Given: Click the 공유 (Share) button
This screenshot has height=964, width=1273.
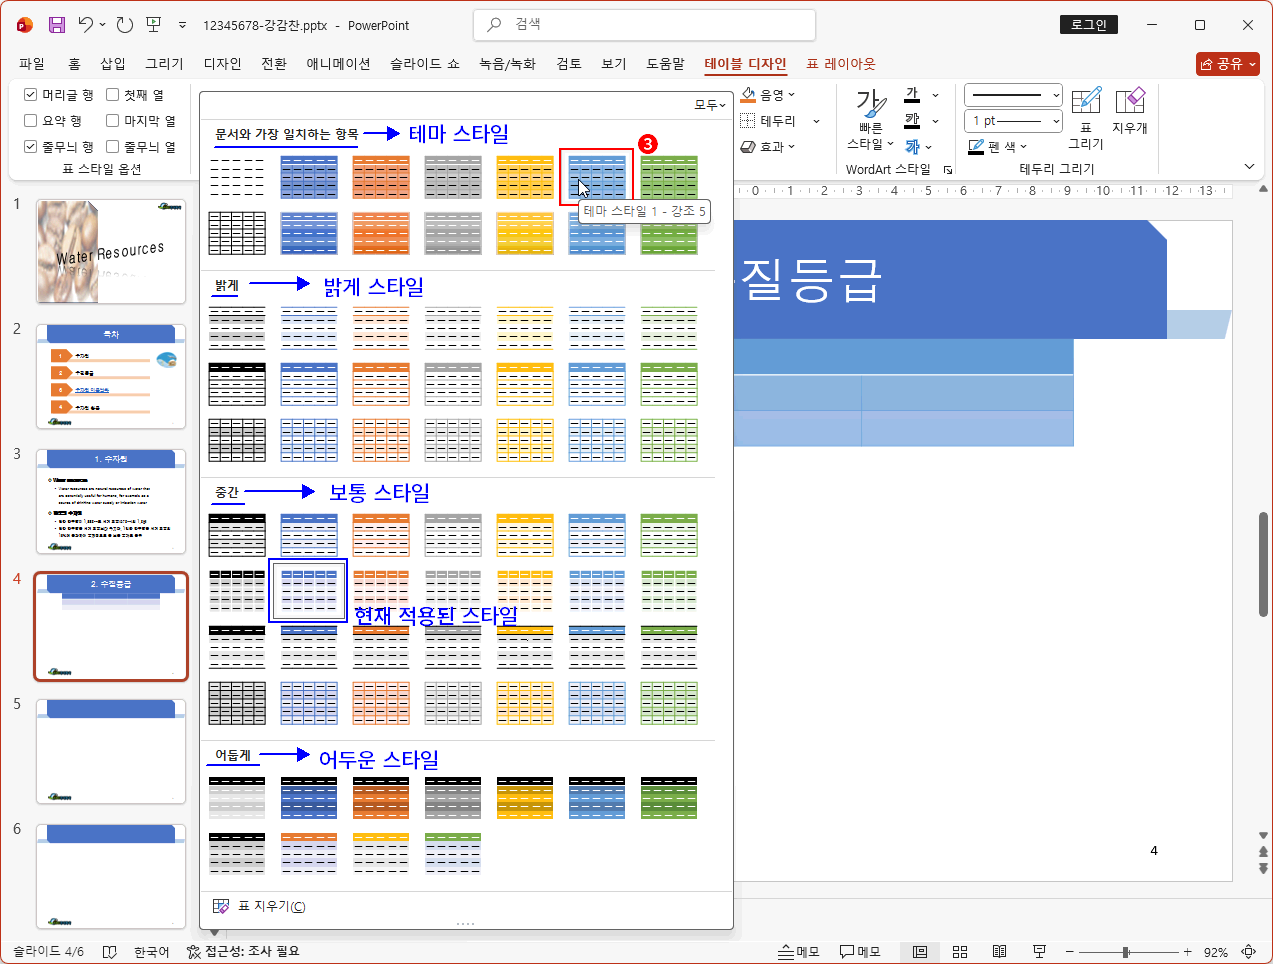Looking at the screenshot, I should click(1227, 64).
